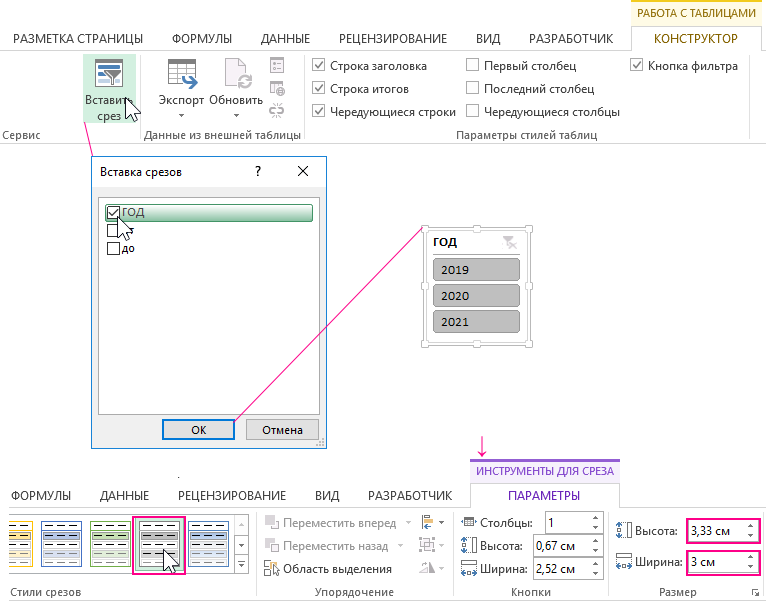Open the Обновить dropdown menu
Viewport: 766px width, 603px height.
(x=237, y=100)
